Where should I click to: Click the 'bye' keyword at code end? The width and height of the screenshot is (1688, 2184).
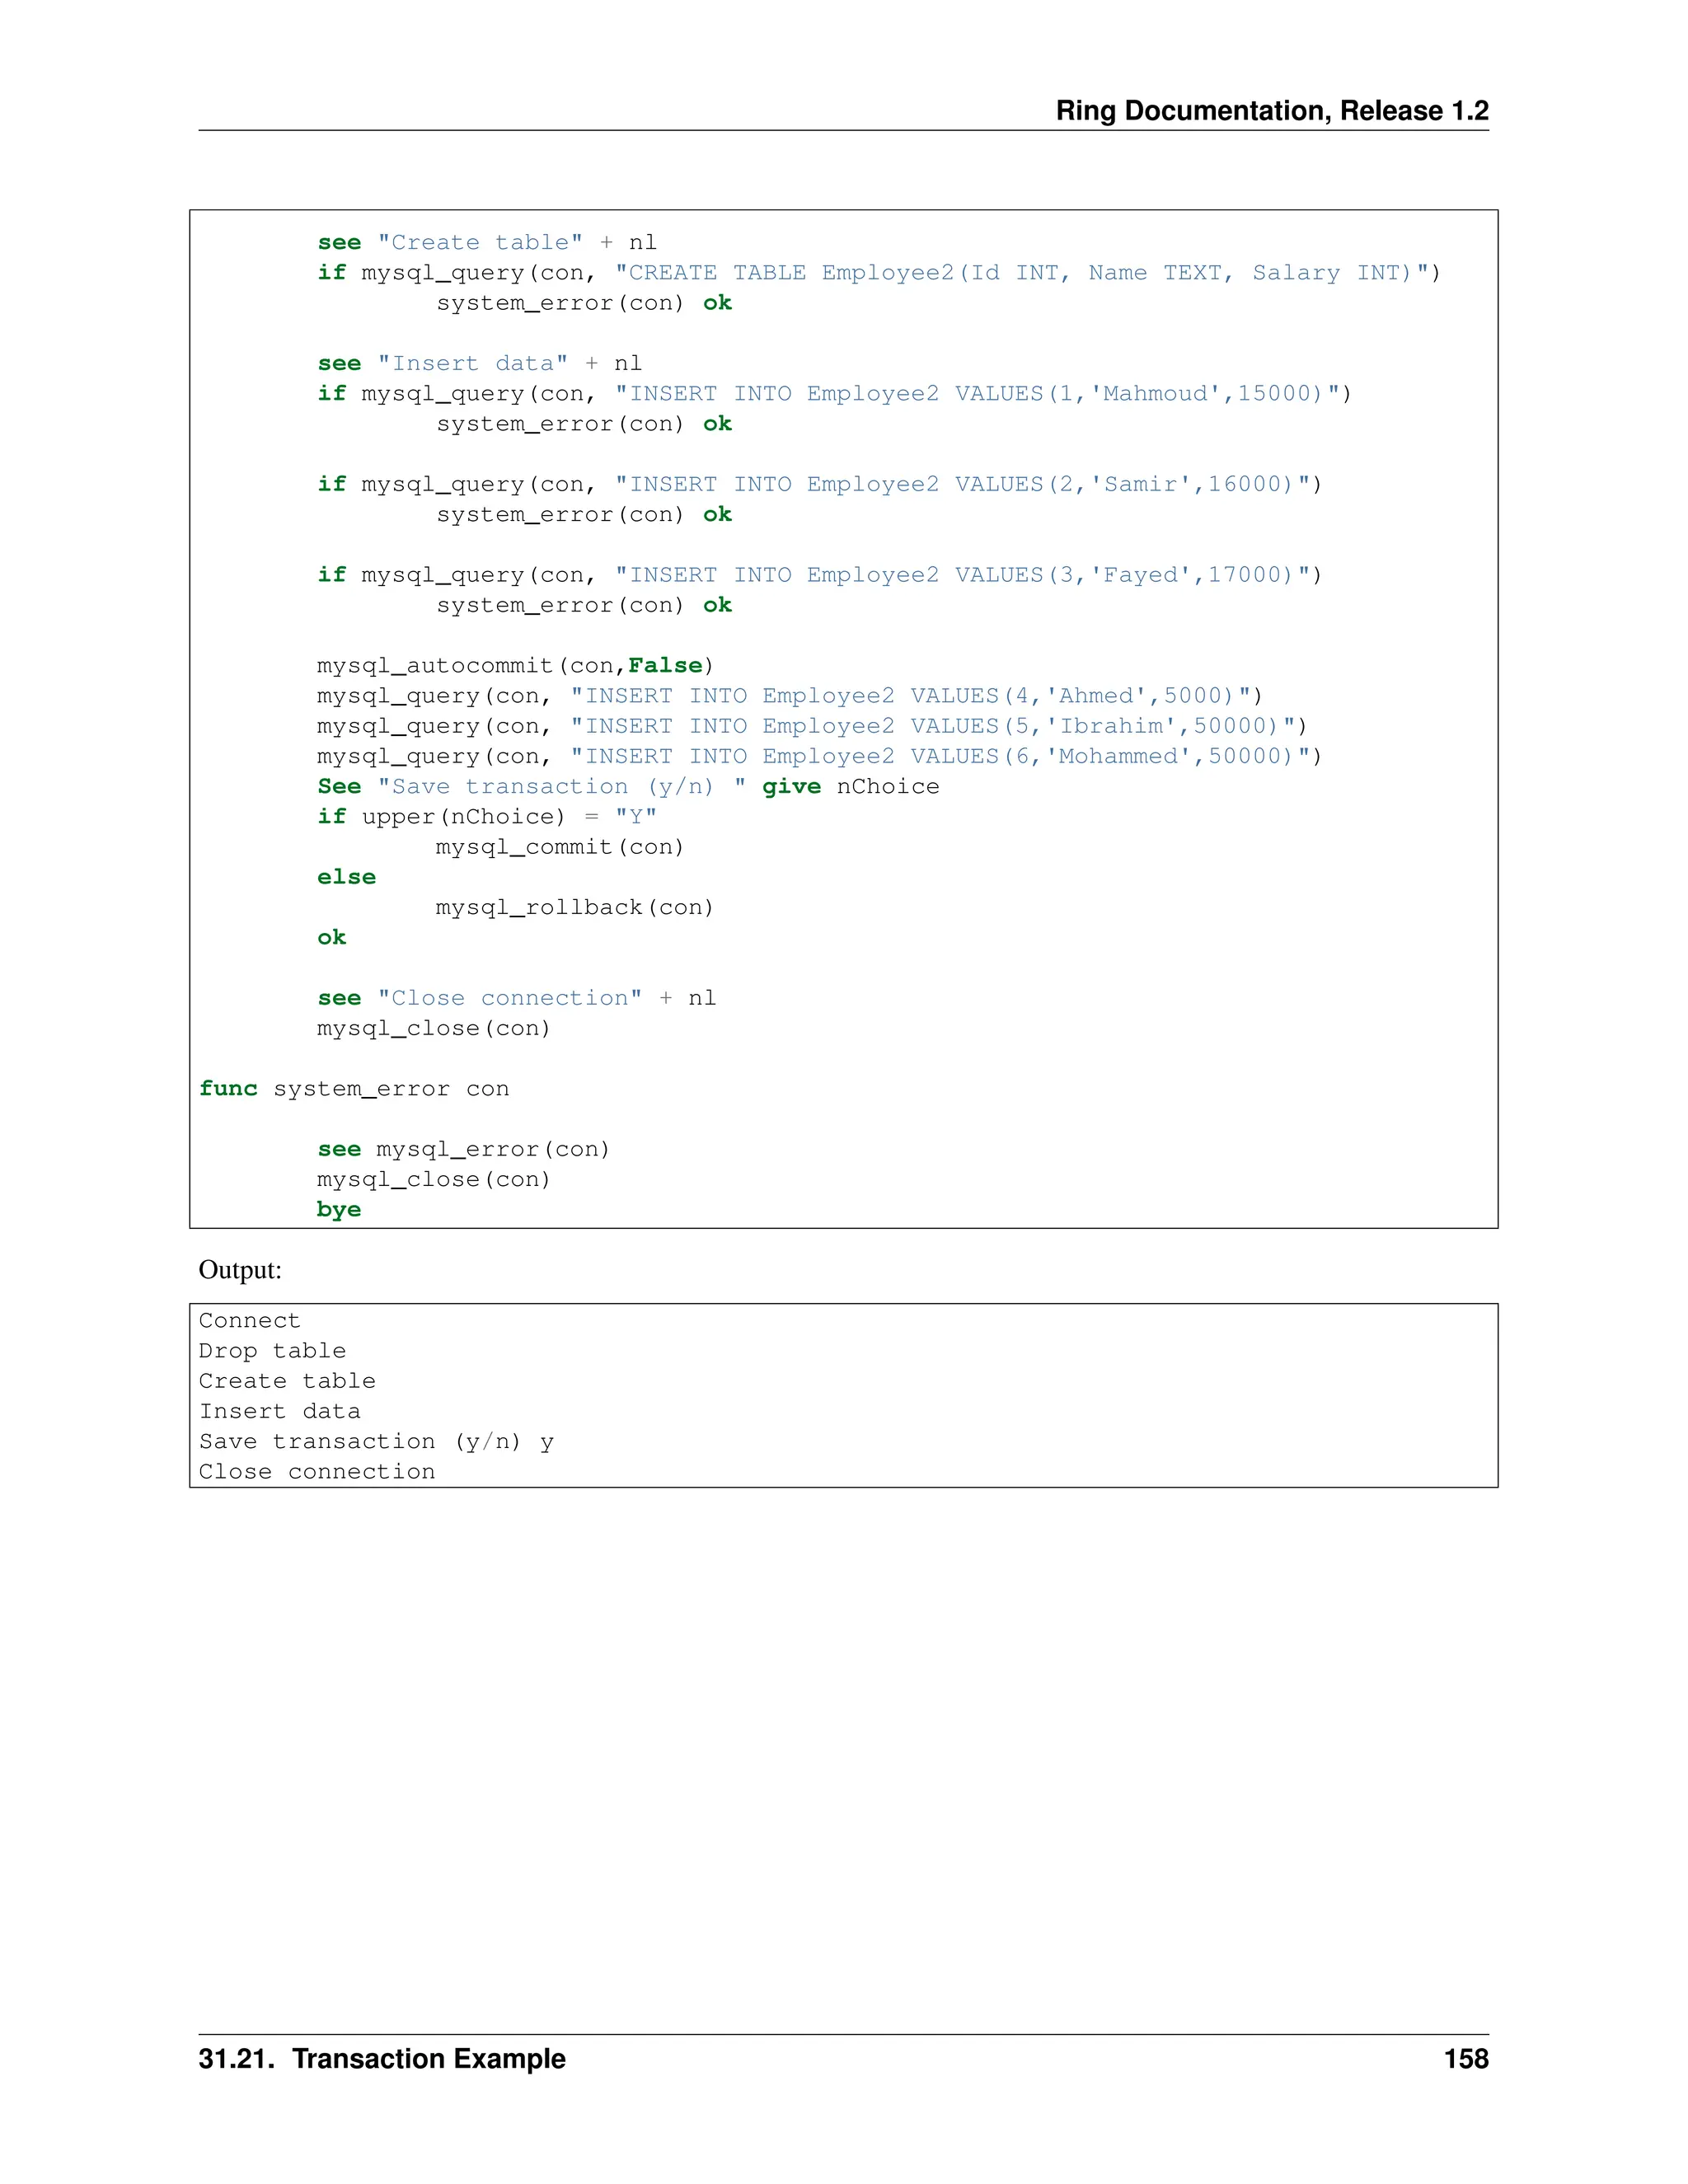tap(339, 1210)
